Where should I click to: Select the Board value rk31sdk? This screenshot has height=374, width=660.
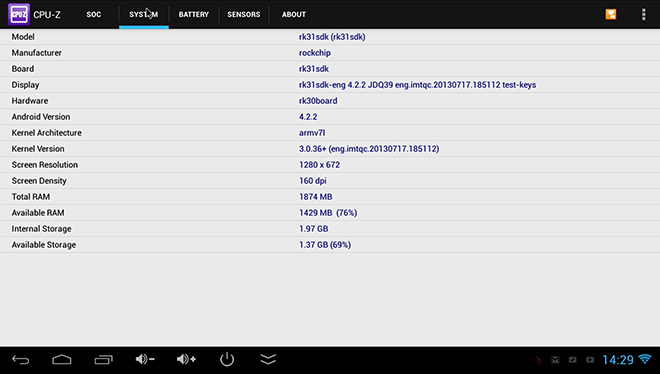click(x=314, y=69)
